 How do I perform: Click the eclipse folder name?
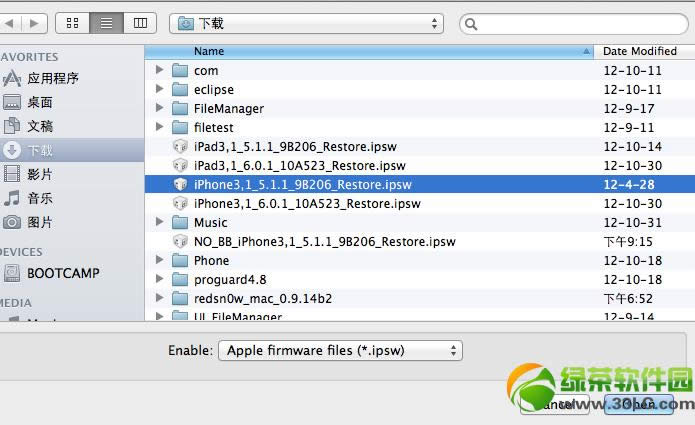pos(214,90)
